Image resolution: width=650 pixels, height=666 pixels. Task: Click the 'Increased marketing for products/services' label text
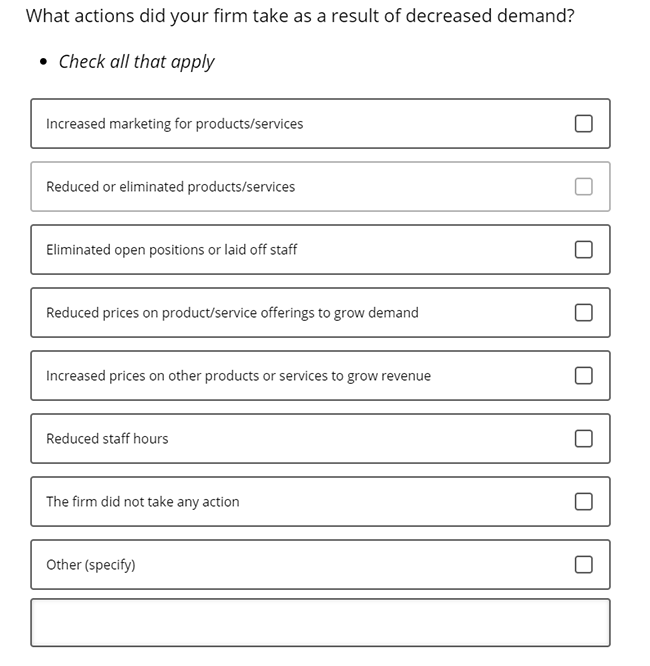click(x=175, y=124)
